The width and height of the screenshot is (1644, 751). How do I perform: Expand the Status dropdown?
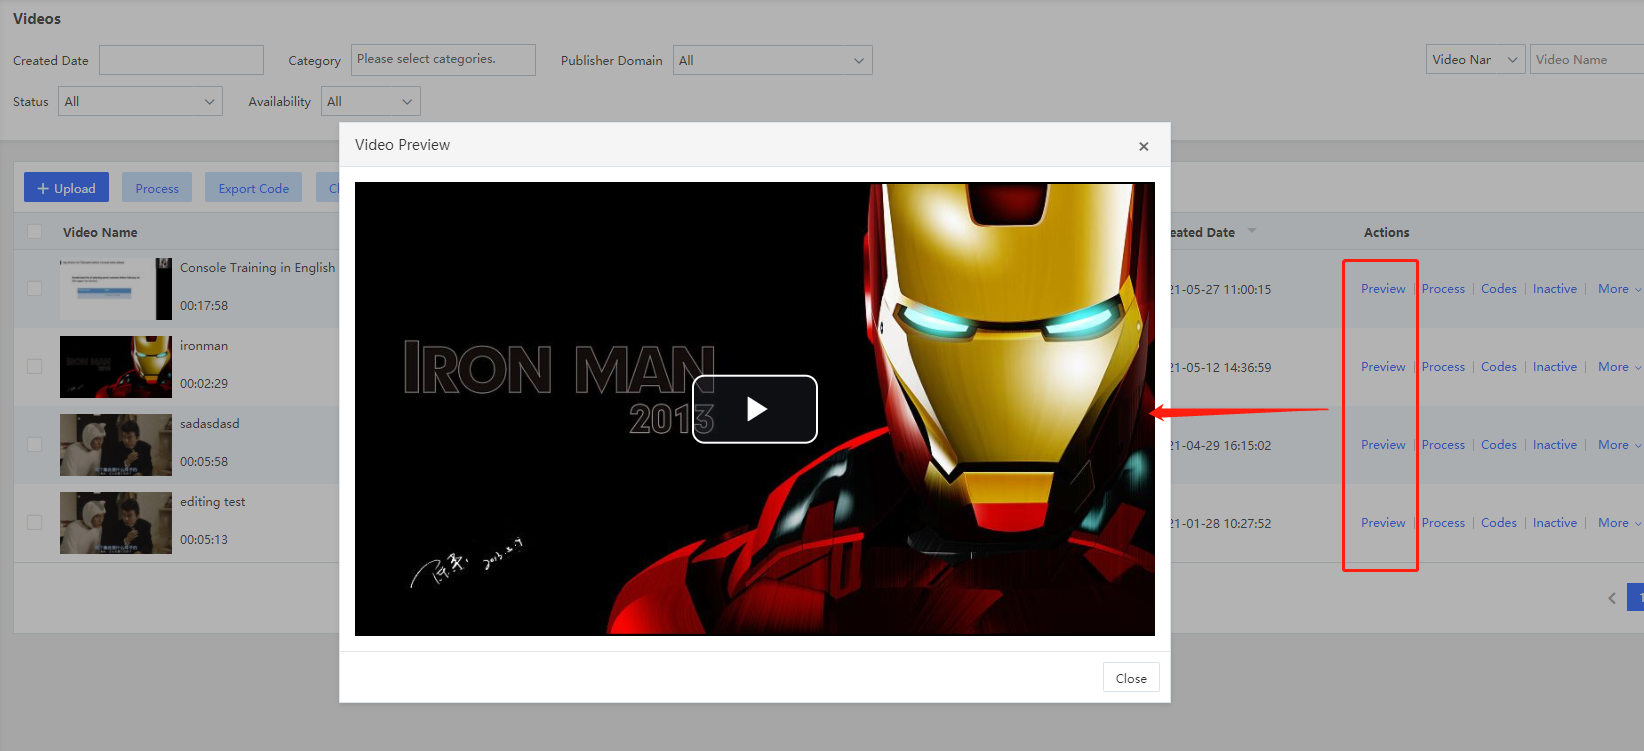[140, 101]
